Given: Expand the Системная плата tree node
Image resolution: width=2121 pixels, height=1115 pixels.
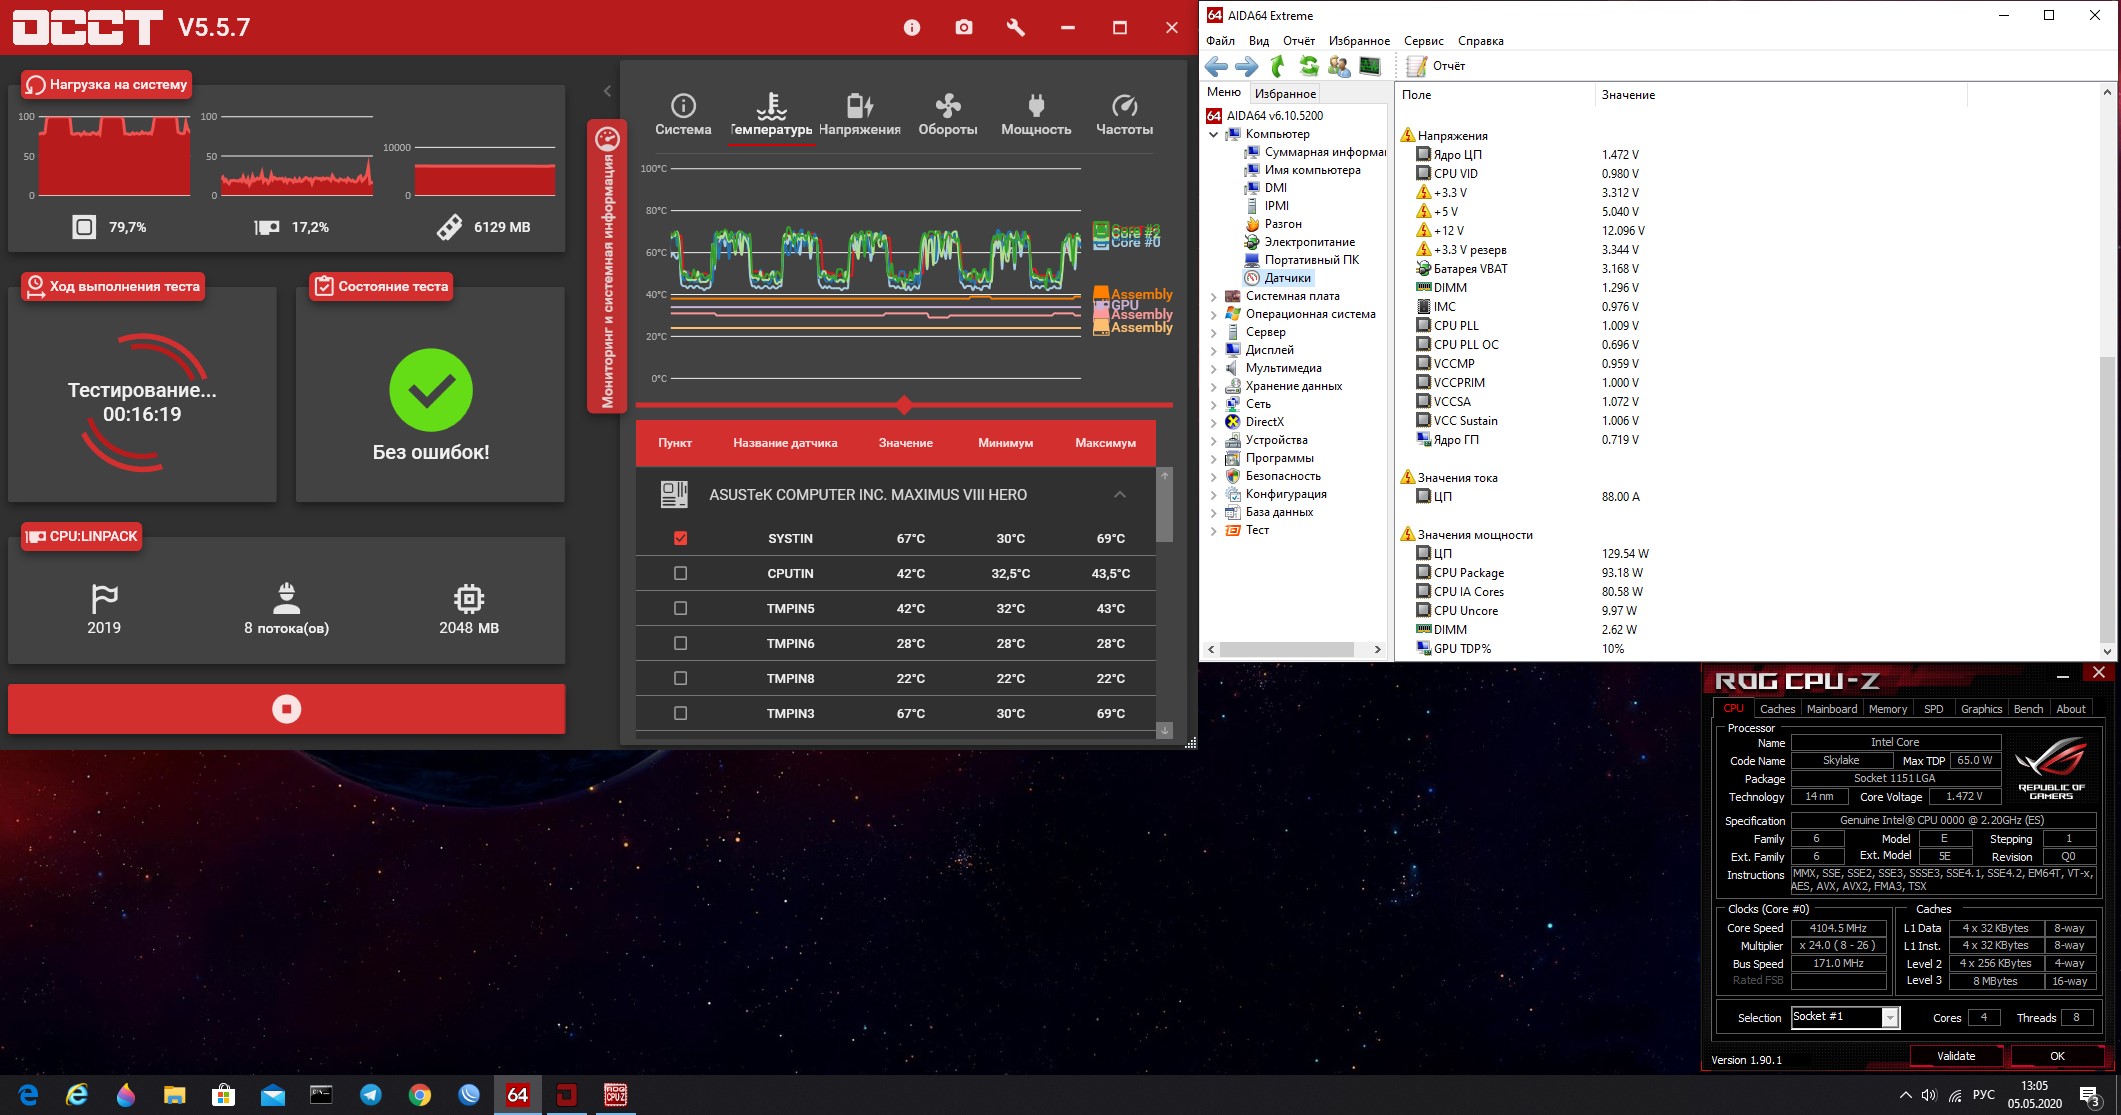Looking at the screenshot, I should tap(1214, 296).
